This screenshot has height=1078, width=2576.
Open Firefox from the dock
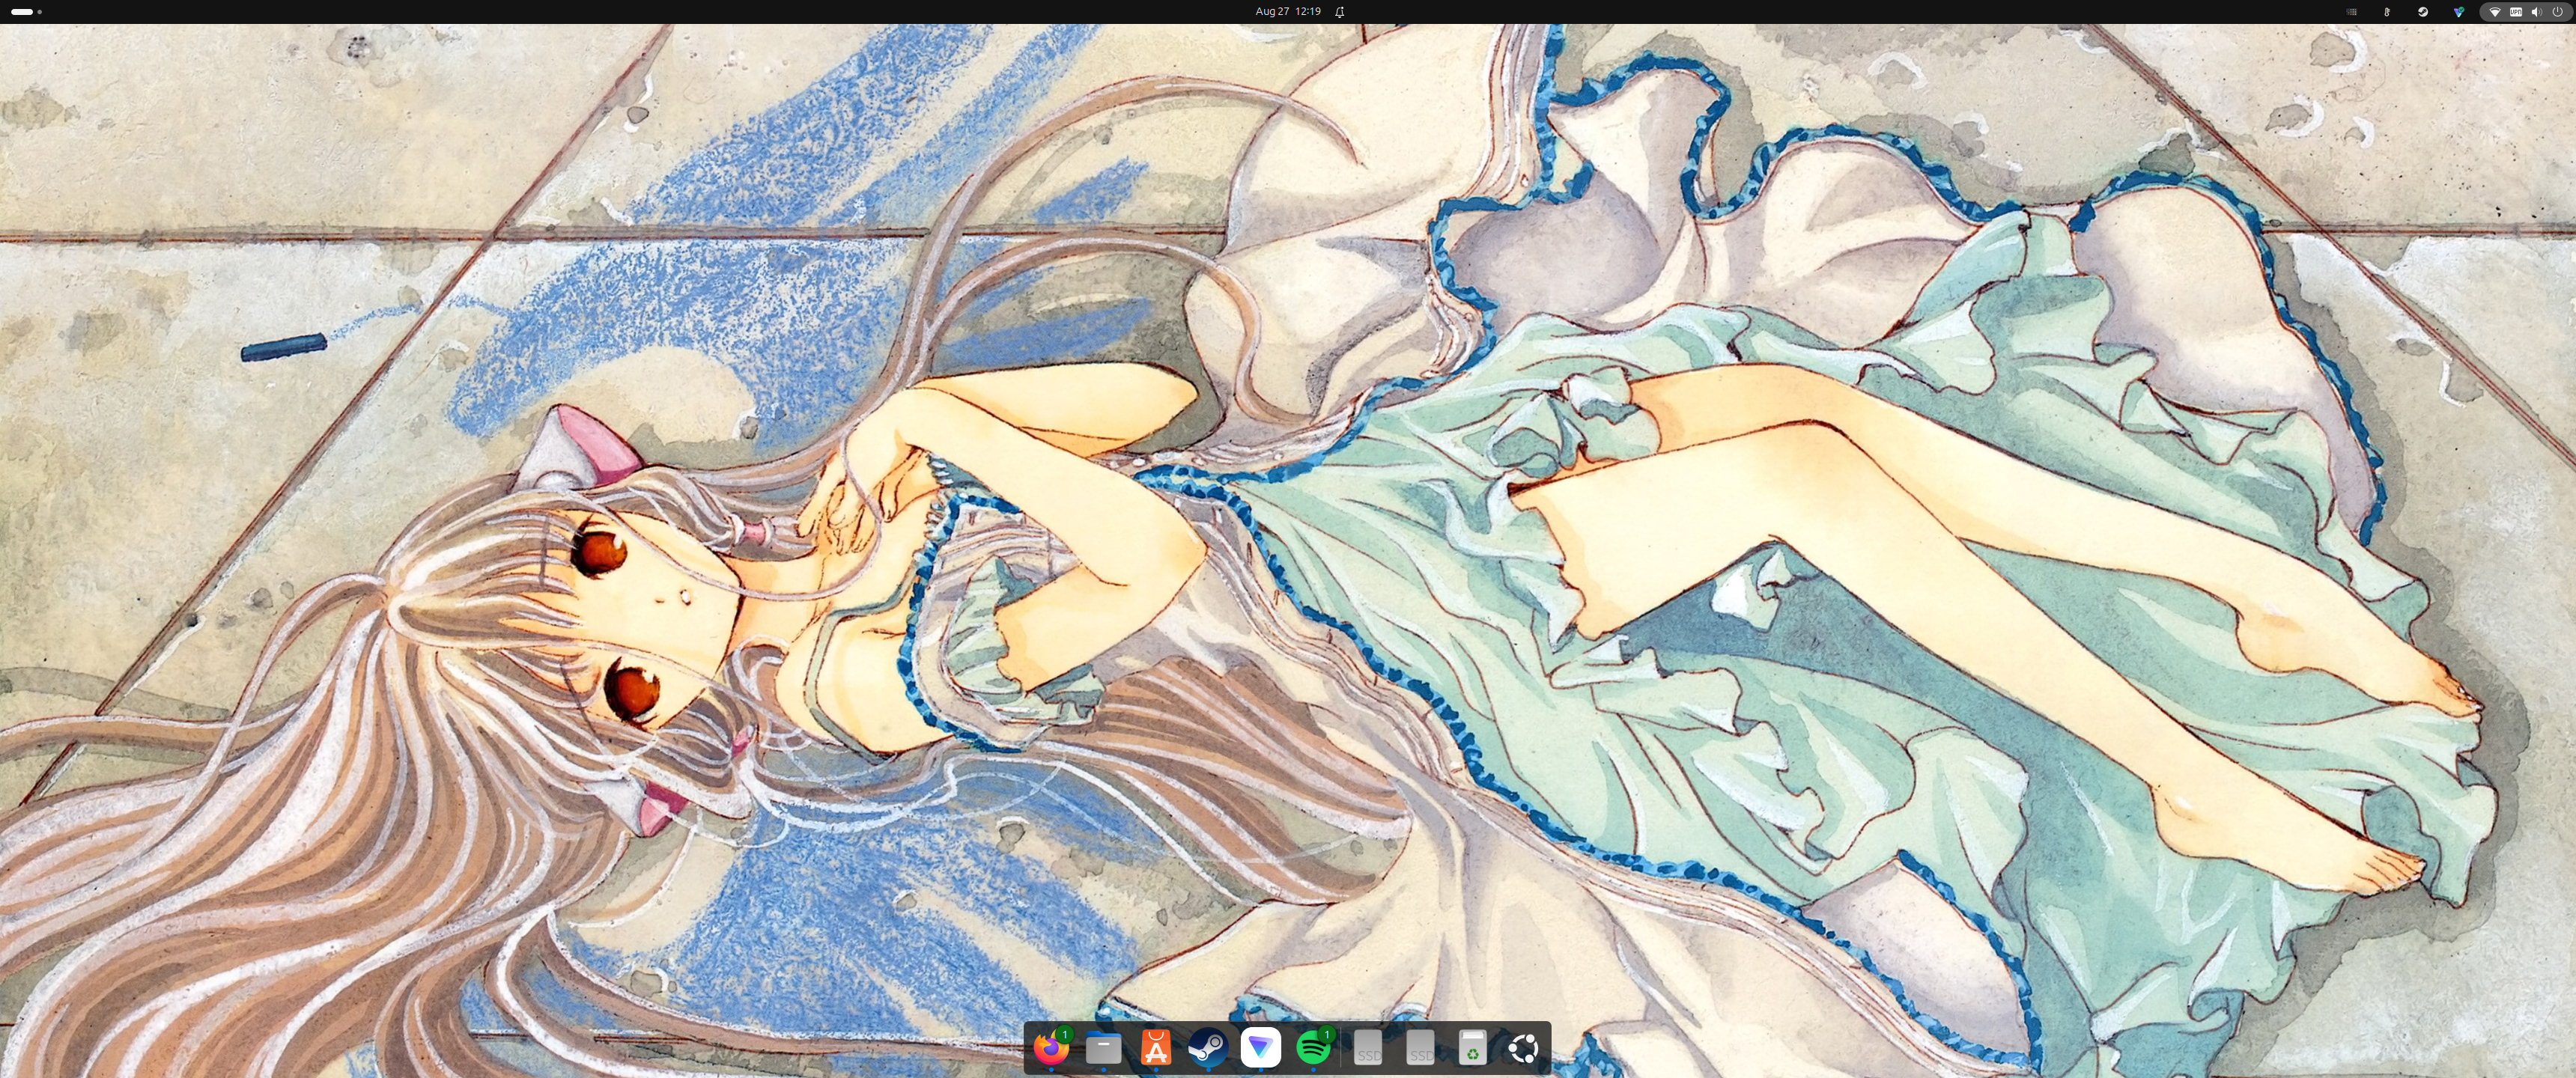click(x=1051, y=1047)
